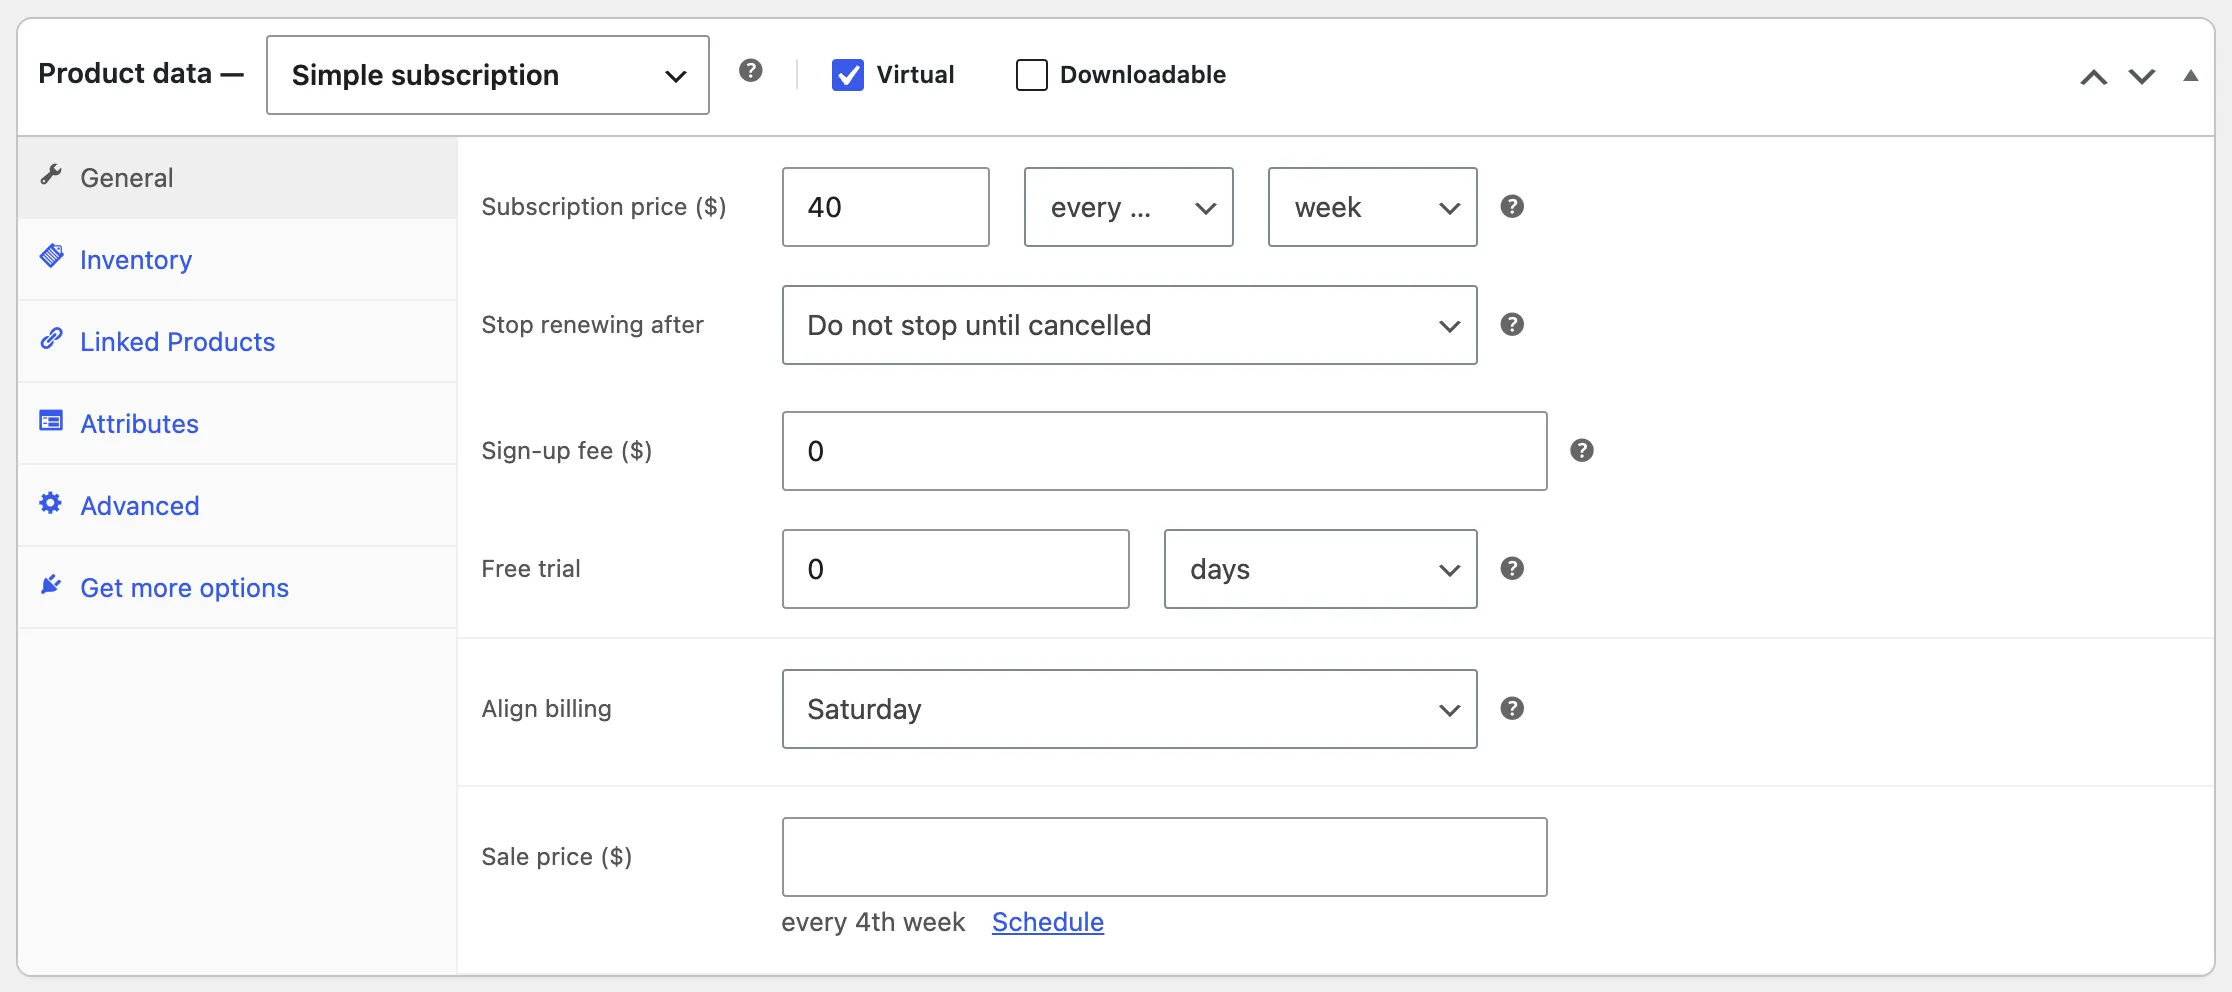Viewport: 2232px width, 992px height.
Task: Click the Attributes tab list icon
Action: click(51, 421)
